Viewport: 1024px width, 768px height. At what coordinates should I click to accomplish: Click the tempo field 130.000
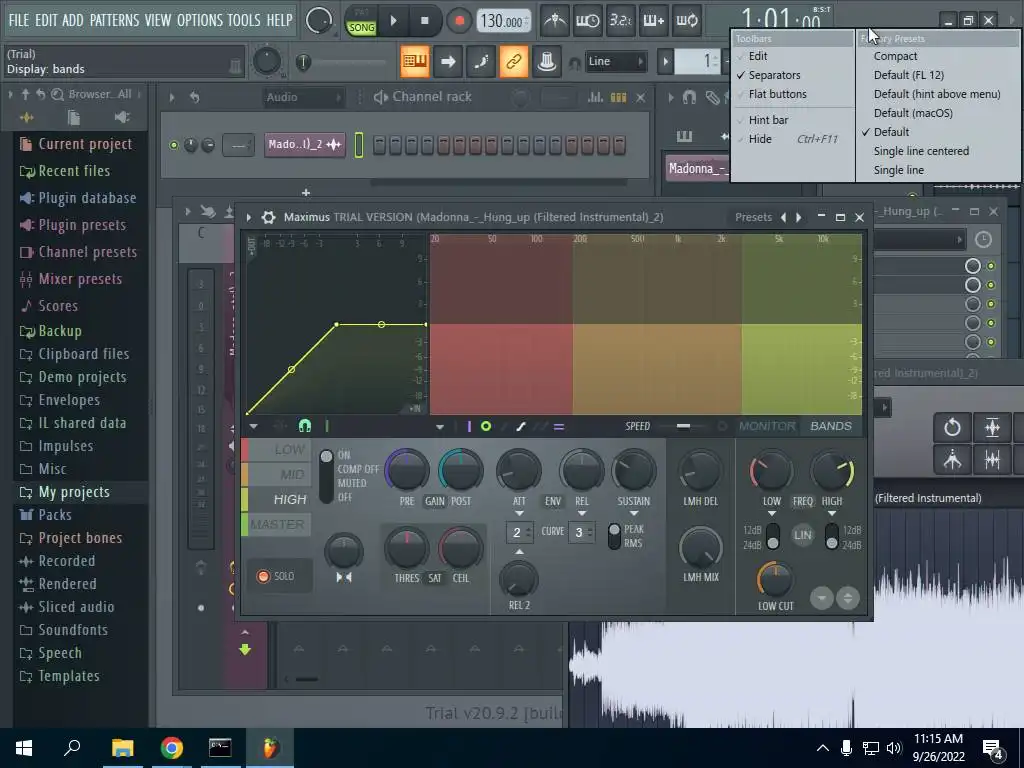pos(502,21)
